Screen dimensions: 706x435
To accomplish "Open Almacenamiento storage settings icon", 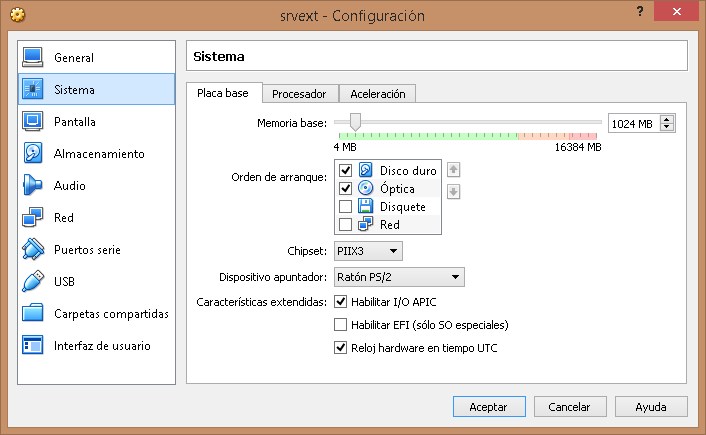I will [x=33, y=153].
